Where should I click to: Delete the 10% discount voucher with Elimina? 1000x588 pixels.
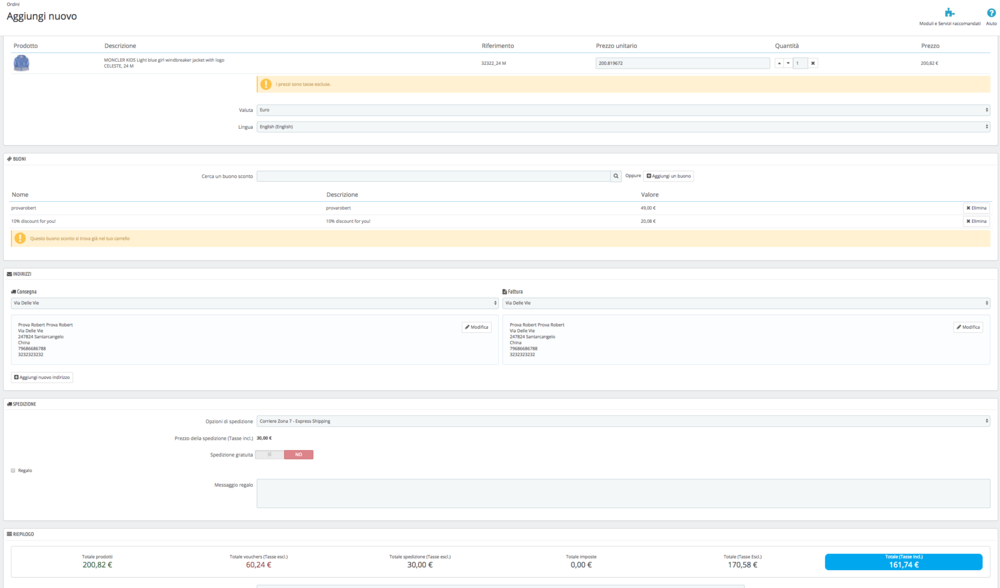pyautogui.click(x=976, y=221)
